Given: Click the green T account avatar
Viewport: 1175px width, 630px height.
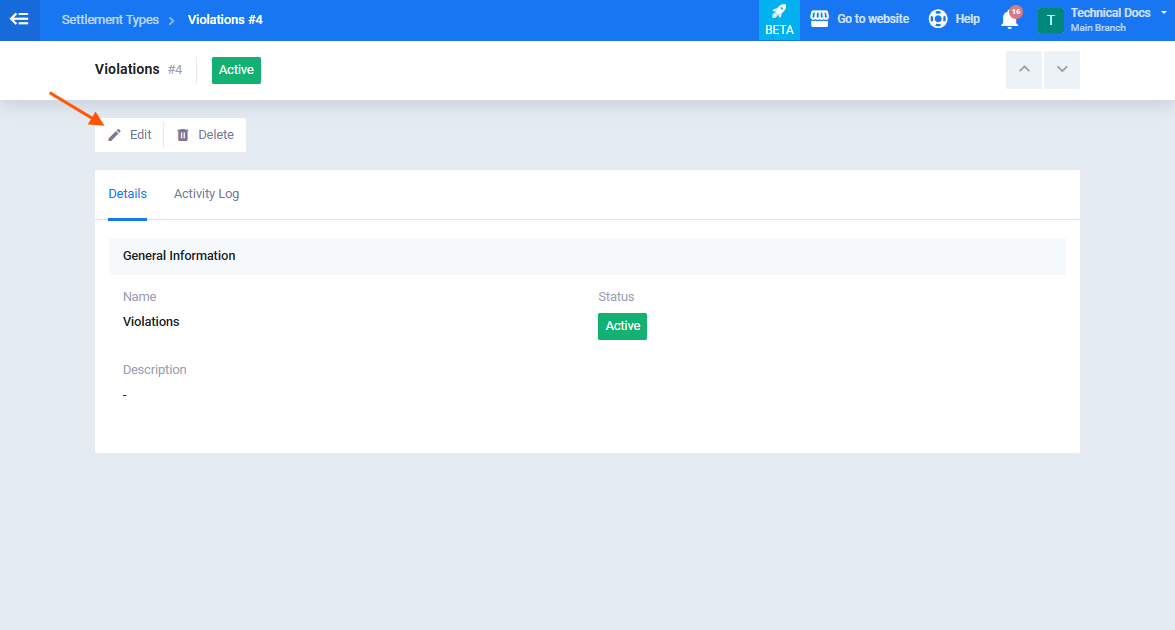Looking at the screenshot, I should (x=1051, y=20).
